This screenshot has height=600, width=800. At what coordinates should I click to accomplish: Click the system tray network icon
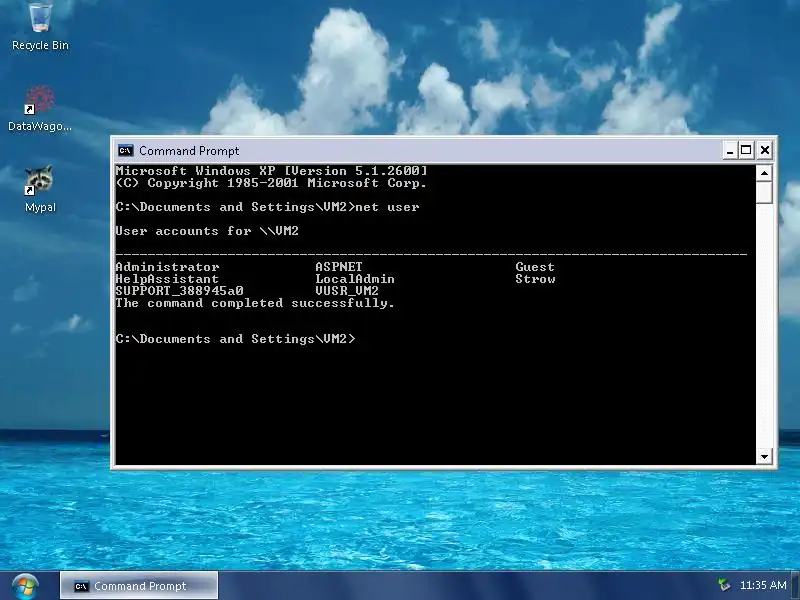click(724, 585)
